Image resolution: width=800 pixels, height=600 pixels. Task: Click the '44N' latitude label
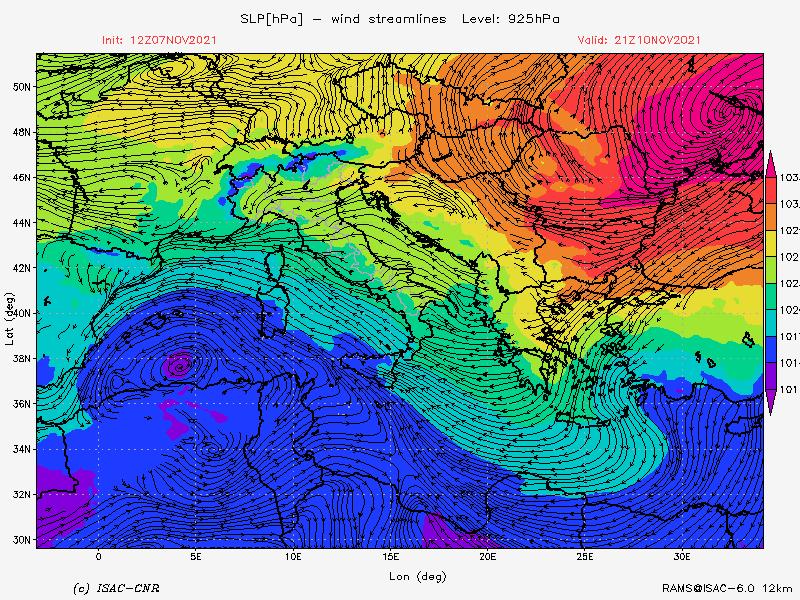[21, 223]
